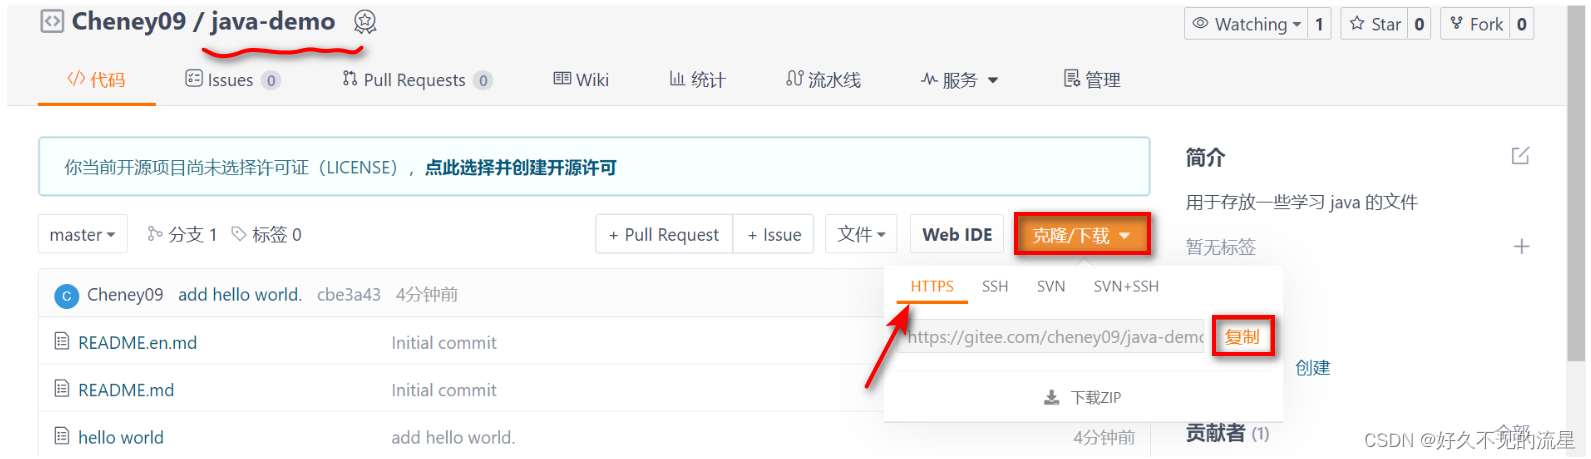Click the repository code icon beside Cheney09

[52, 21]
